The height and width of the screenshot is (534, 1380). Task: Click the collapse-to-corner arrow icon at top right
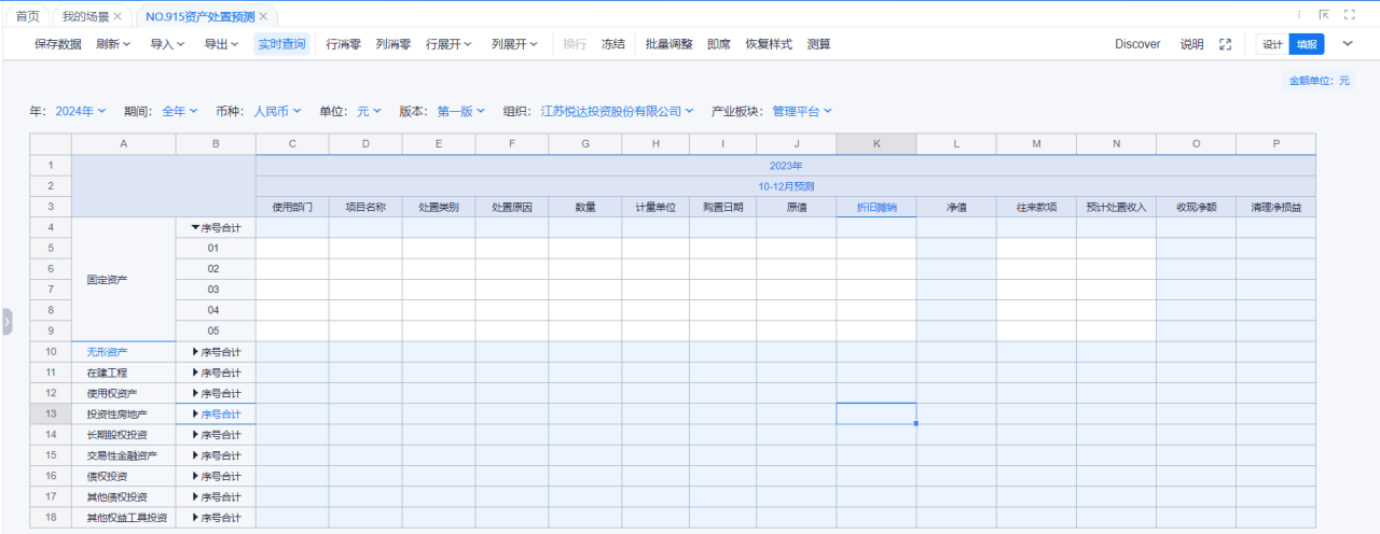(1324, 15)
